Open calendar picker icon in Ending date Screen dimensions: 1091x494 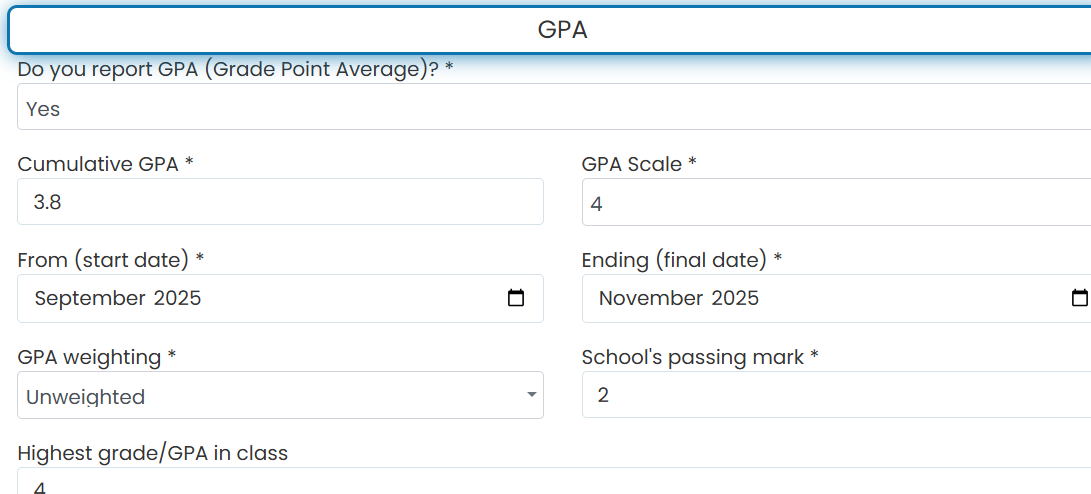coord(1079,298)
